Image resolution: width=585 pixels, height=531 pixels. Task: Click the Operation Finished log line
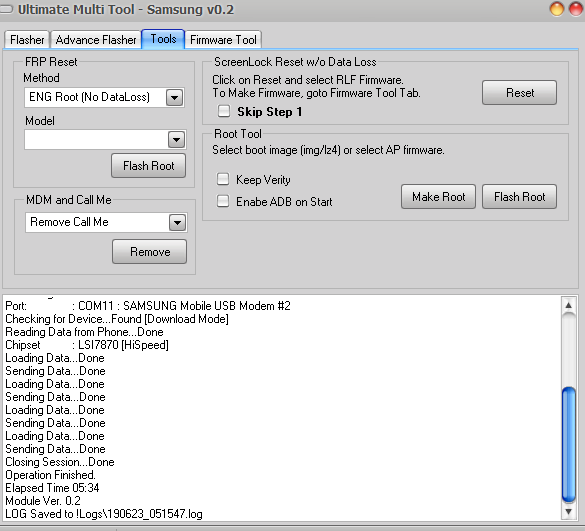pyautogui.click(x=50, y=475)
